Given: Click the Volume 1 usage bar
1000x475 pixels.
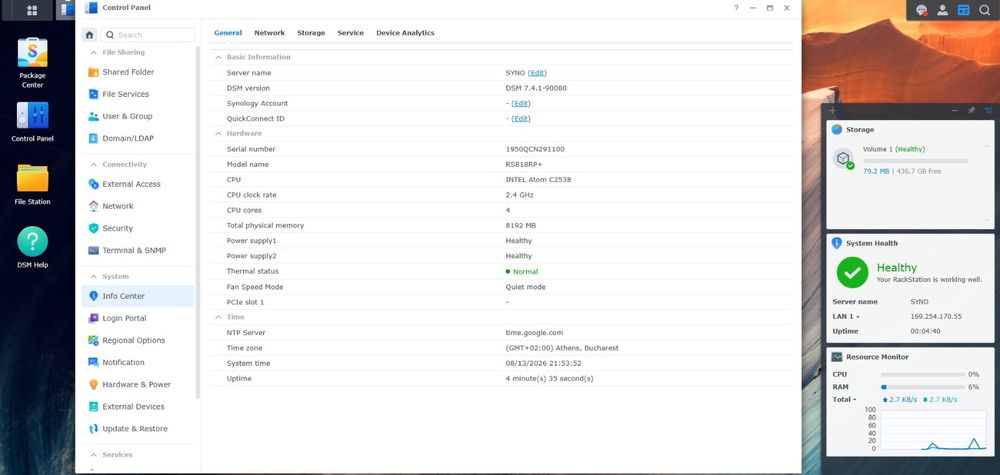Looking at the screenshot, I should 915,161.
